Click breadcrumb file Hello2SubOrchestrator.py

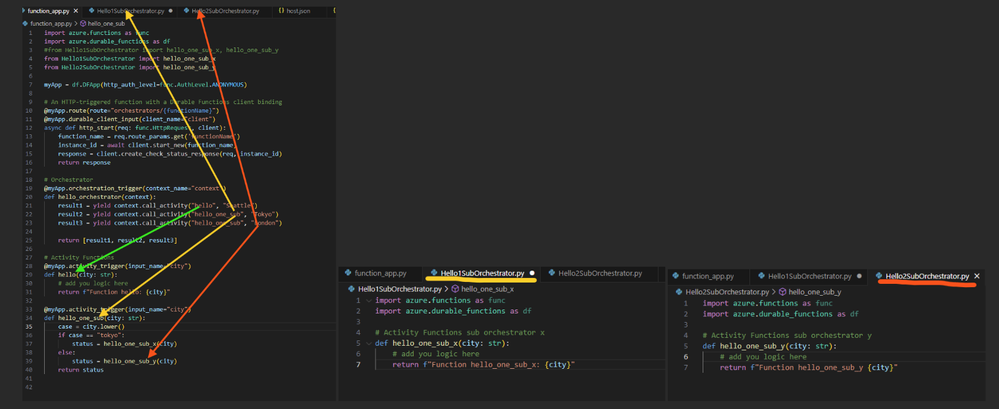pos(729,292)
